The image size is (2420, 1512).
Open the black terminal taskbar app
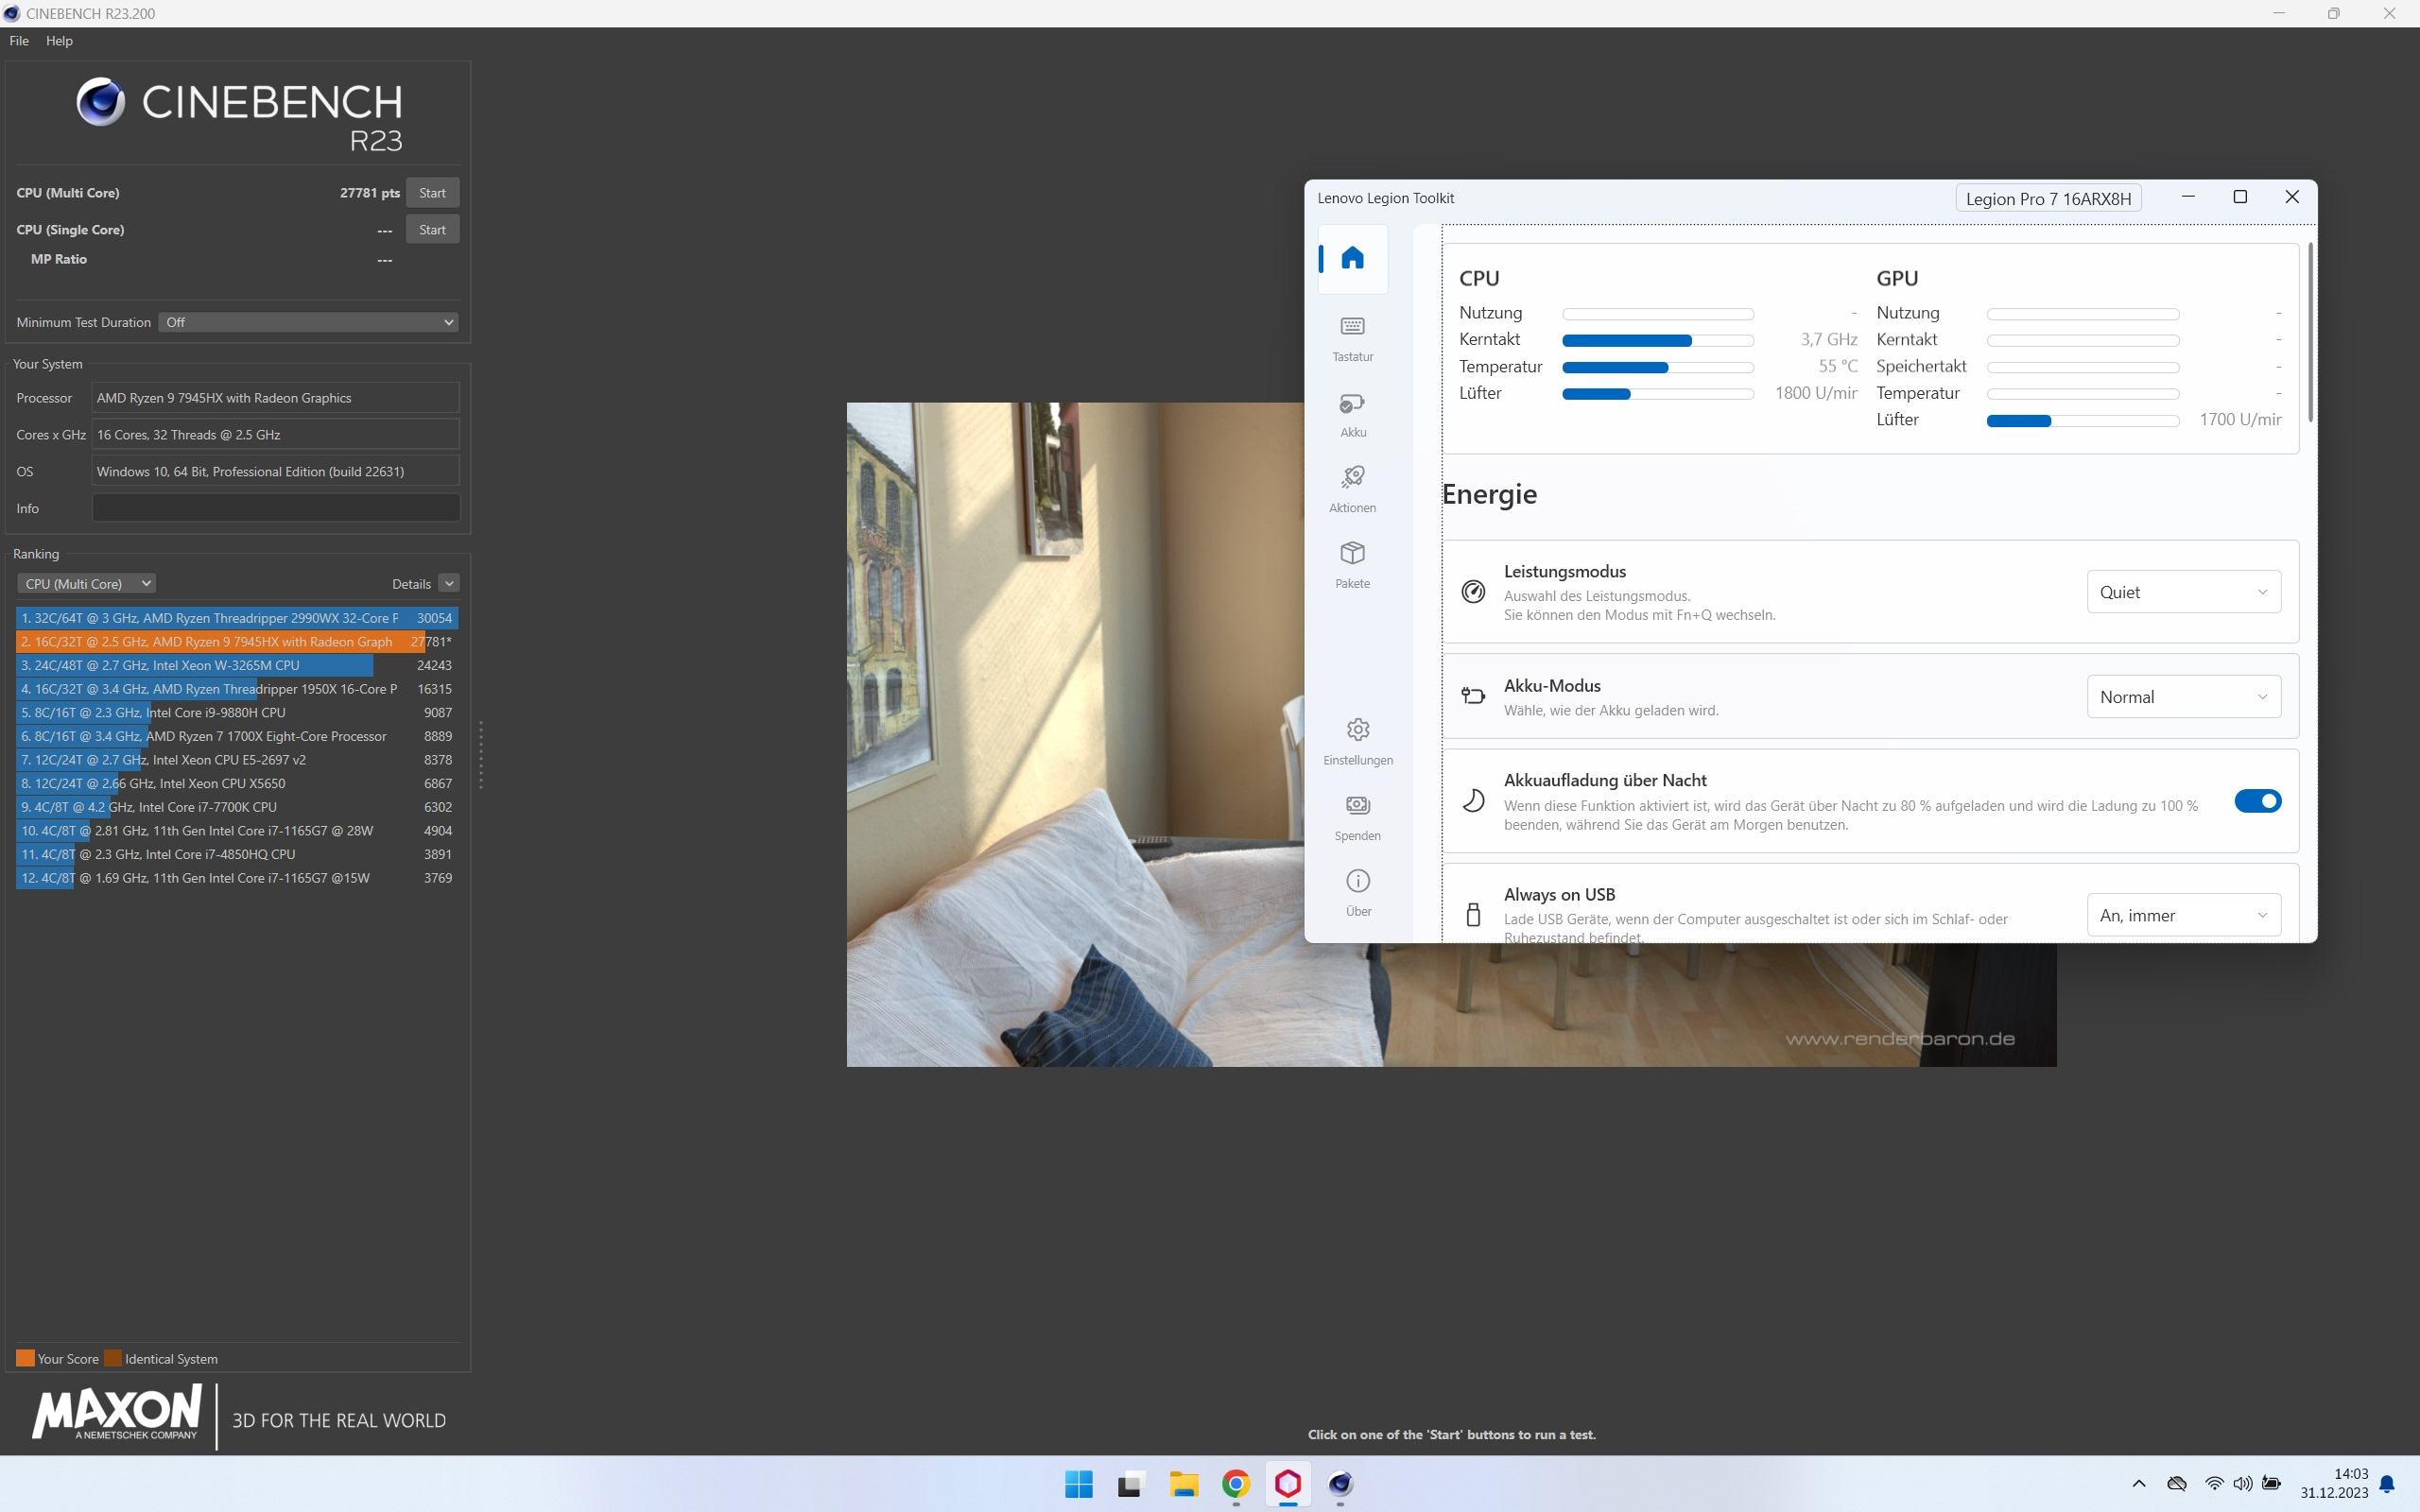coord(1130,1484)
